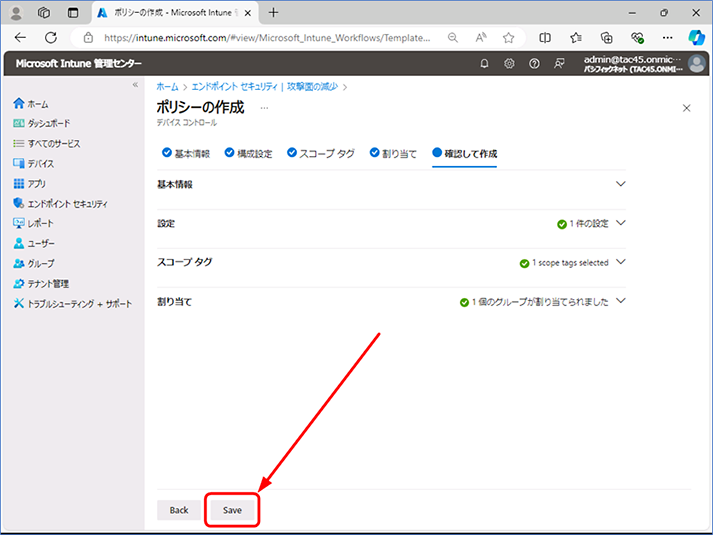The height and width of the screenshot is (535, 713).
Task: Select the 確認して作成 step tab
Action: click(464, 154)
